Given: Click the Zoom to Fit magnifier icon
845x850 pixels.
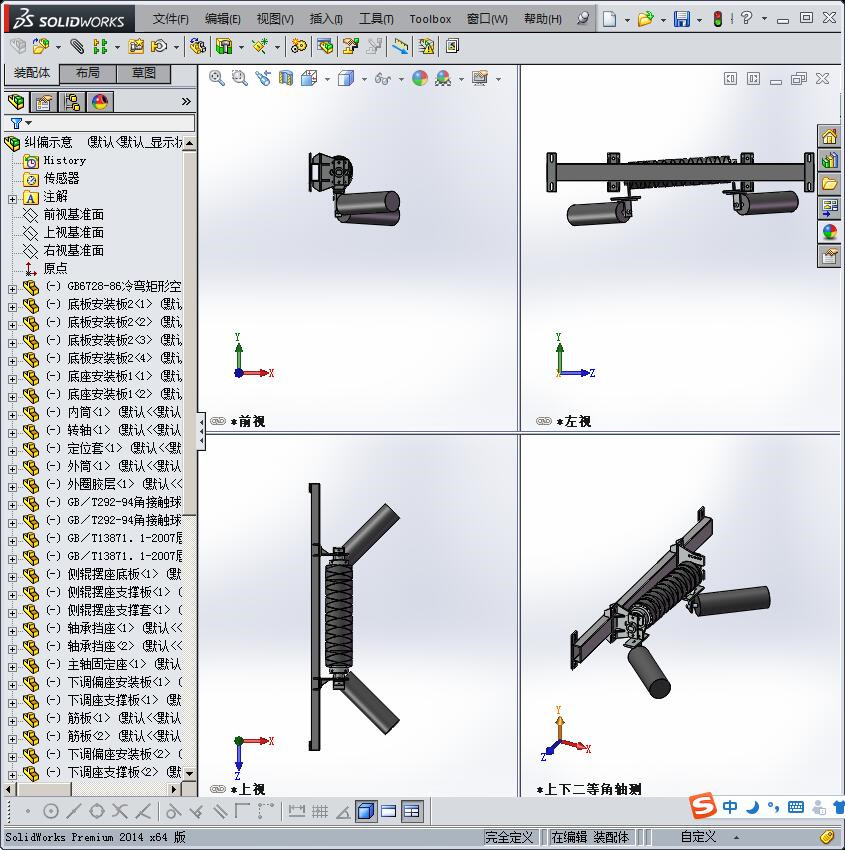Looking at the screenshot, I should click(216, 79).
